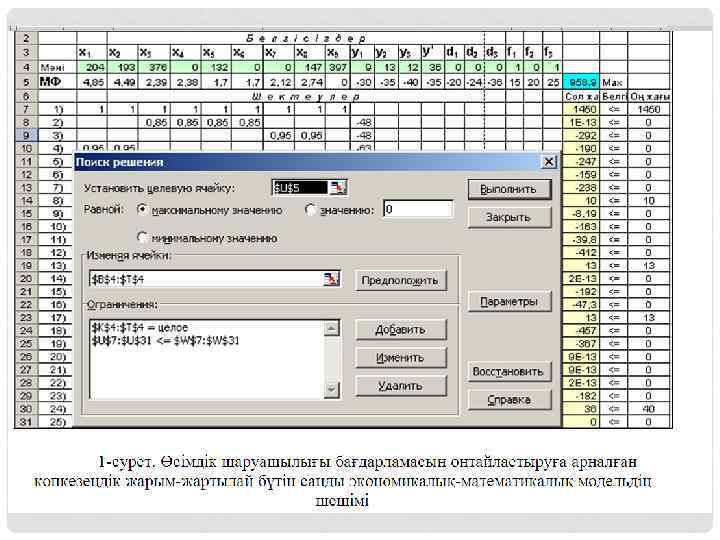Click row header 31

27,422
